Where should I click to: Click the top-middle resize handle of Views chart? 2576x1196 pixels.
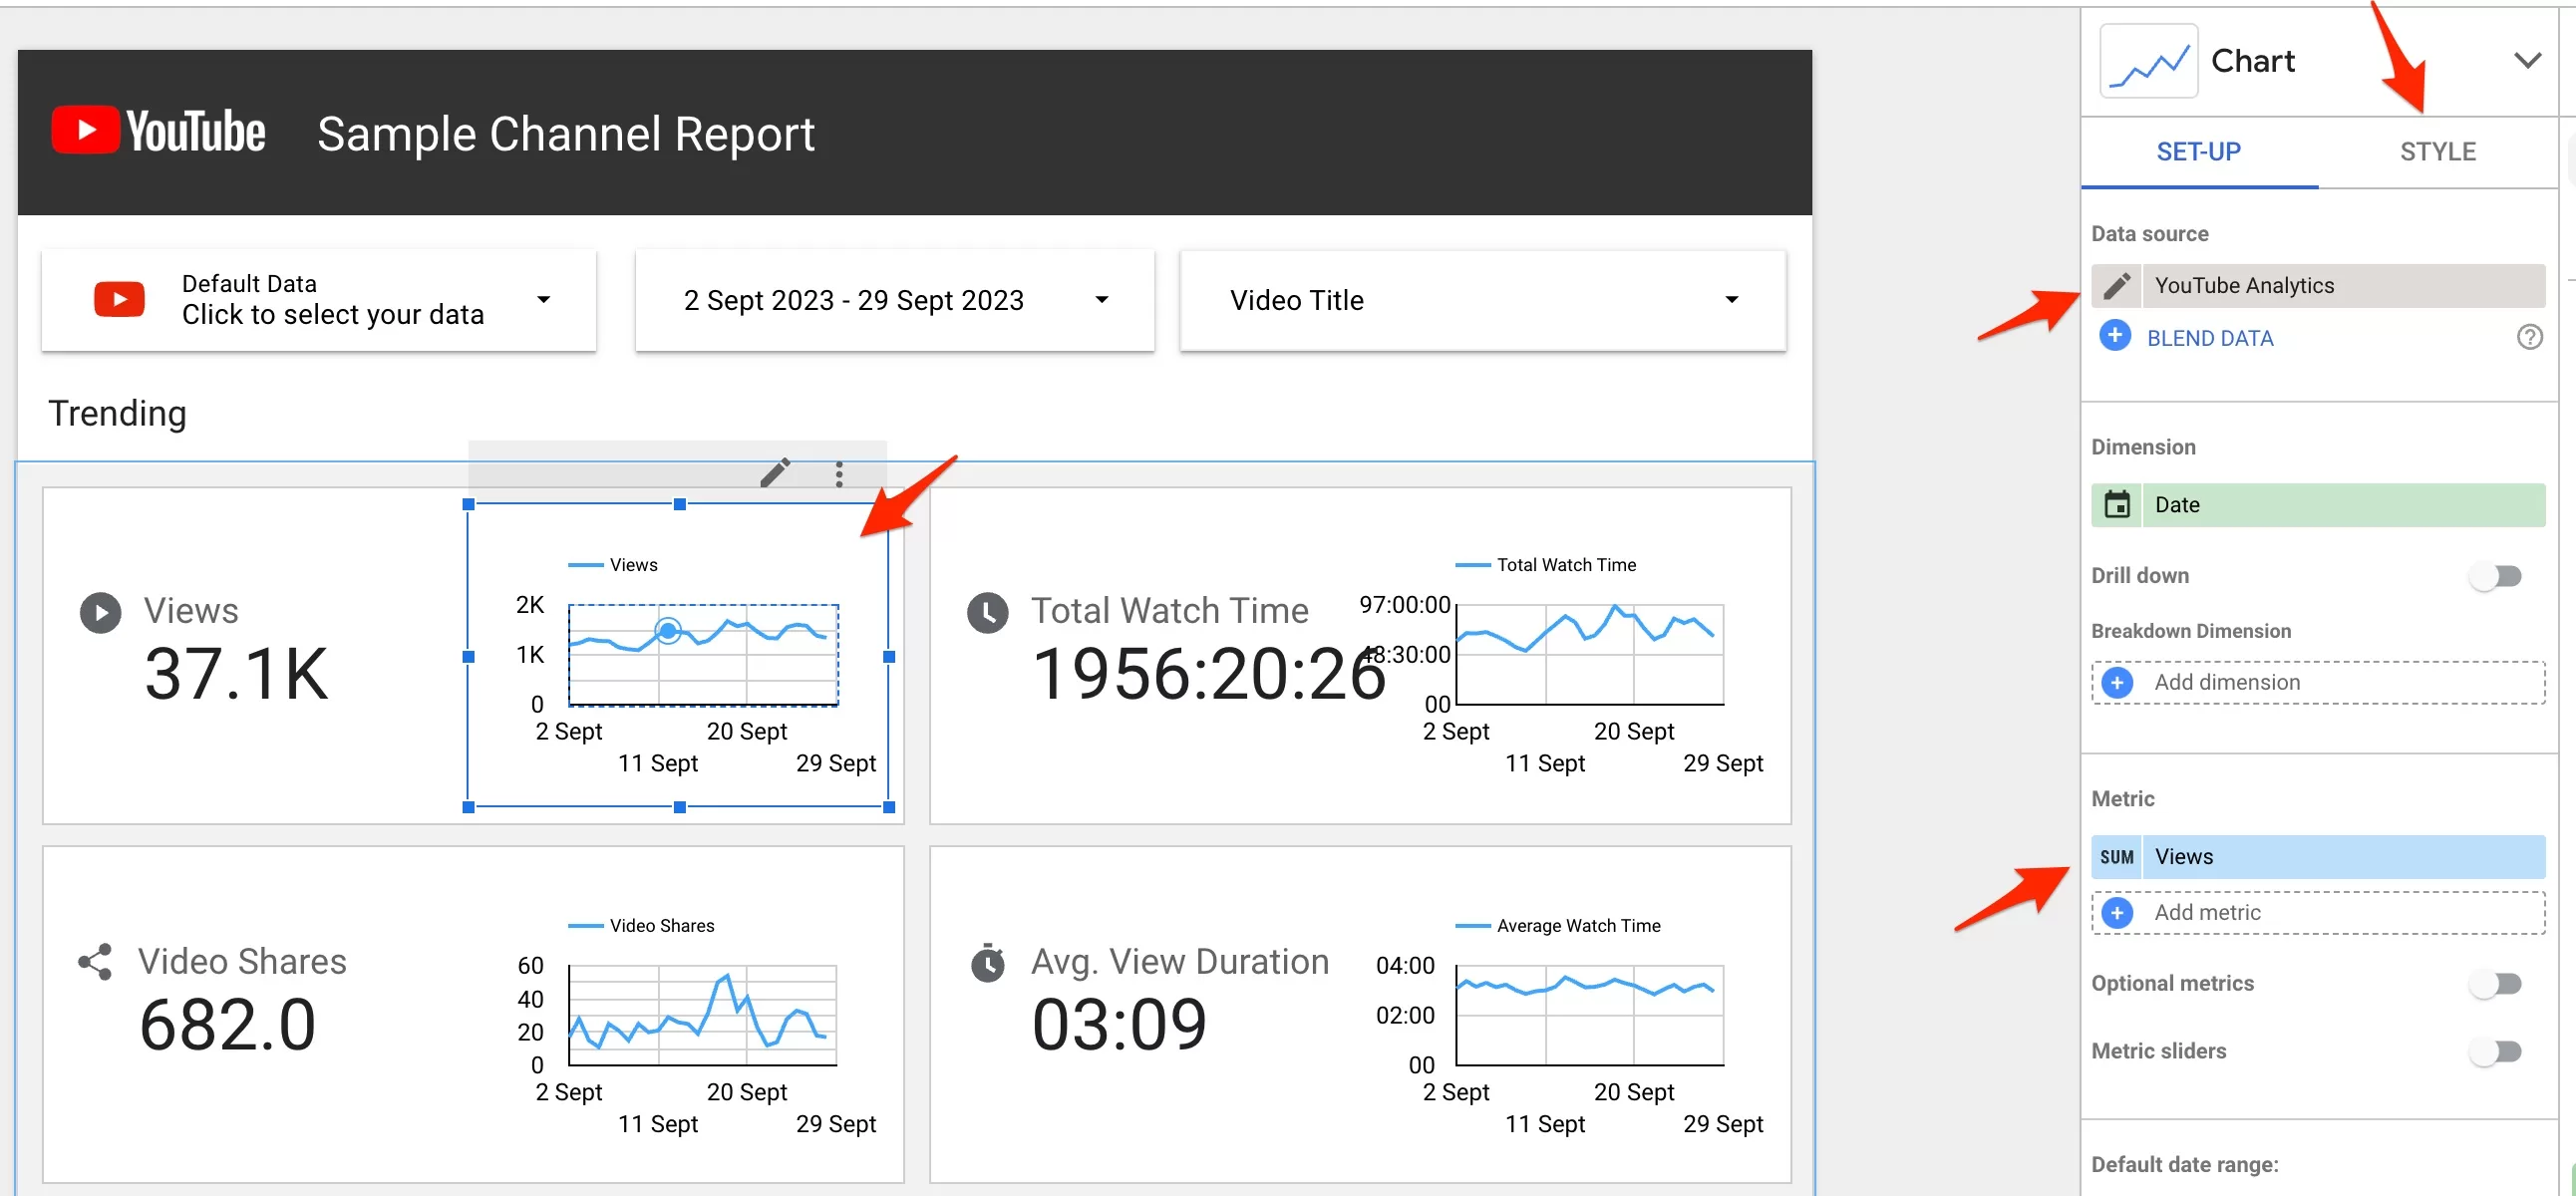(x=679, y=505)
